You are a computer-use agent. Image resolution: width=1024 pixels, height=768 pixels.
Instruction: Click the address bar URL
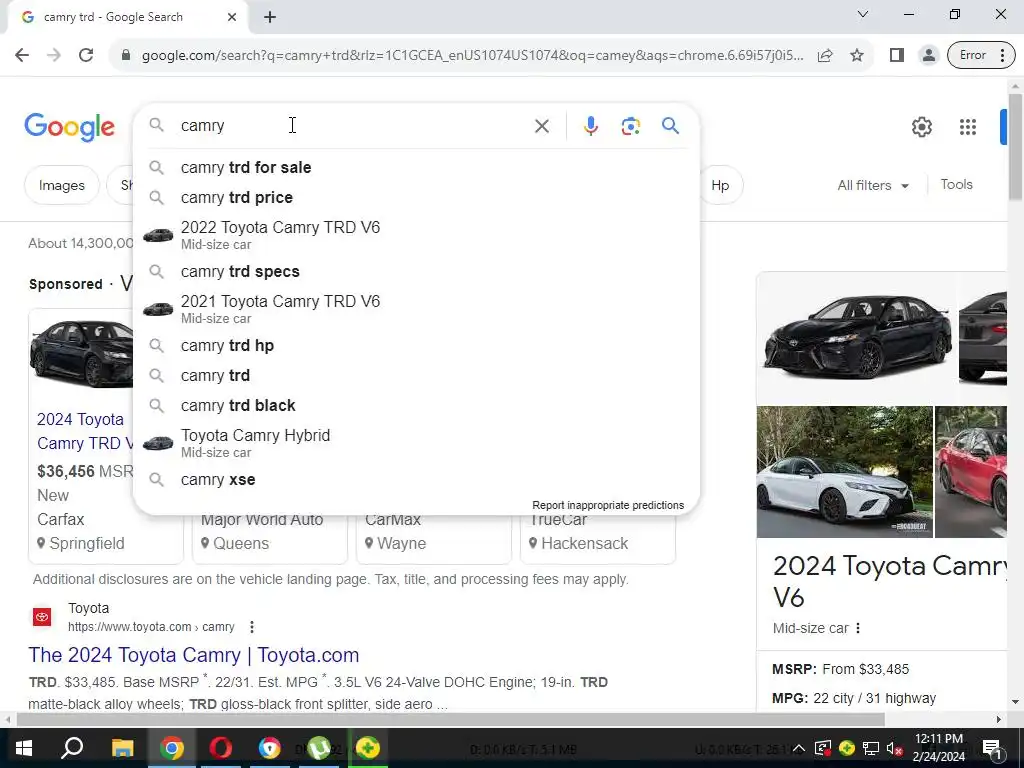click(472, 56)
